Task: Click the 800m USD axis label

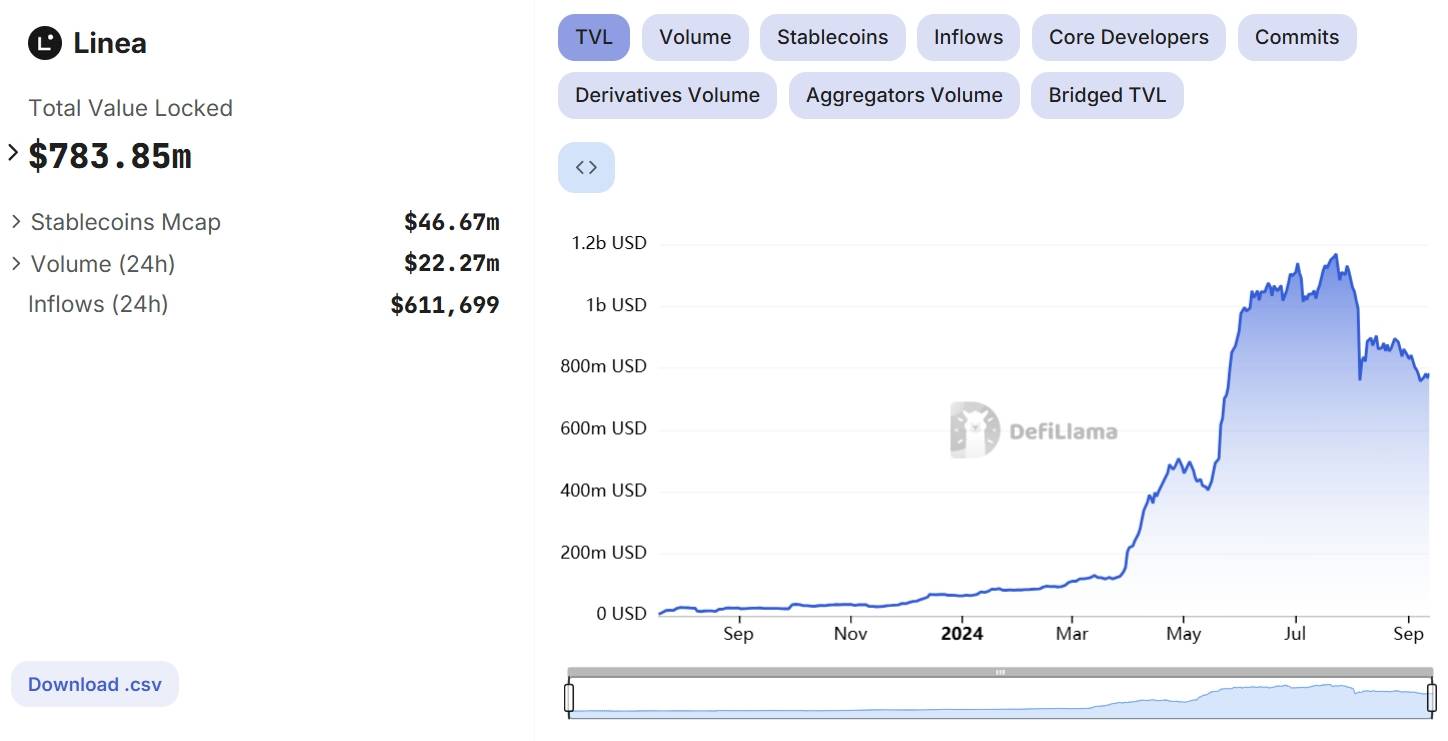Action: click(603, 367)
